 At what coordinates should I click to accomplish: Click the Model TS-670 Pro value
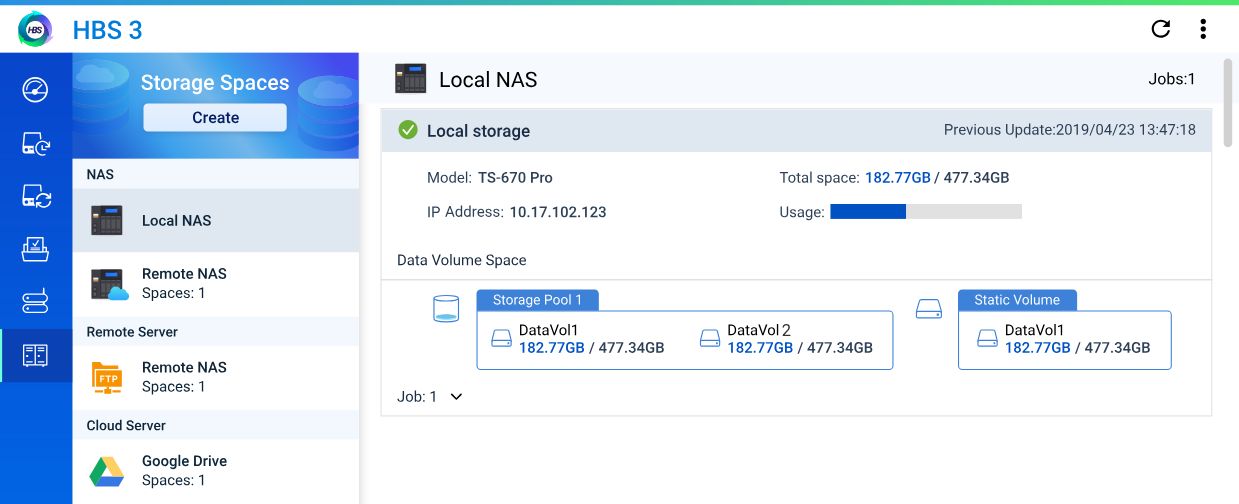[x=515, y=178]
